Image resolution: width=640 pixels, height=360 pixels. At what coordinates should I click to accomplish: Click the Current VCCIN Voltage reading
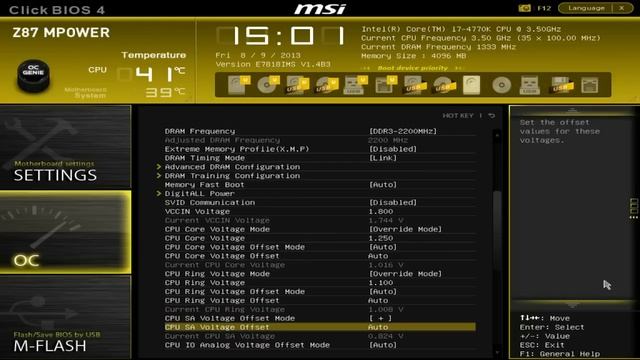click(386, 220)
